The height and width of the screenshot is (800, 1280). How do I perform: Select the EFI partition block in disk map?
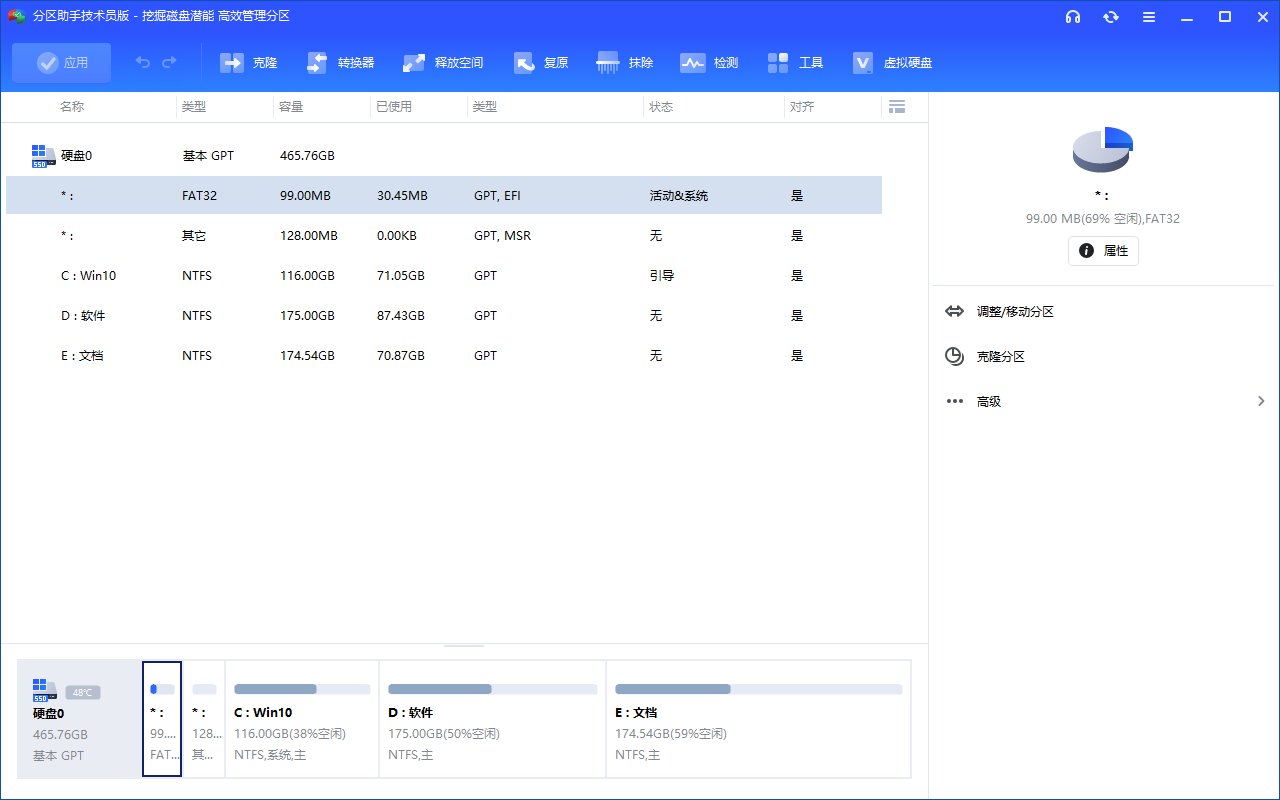point(162,718)
